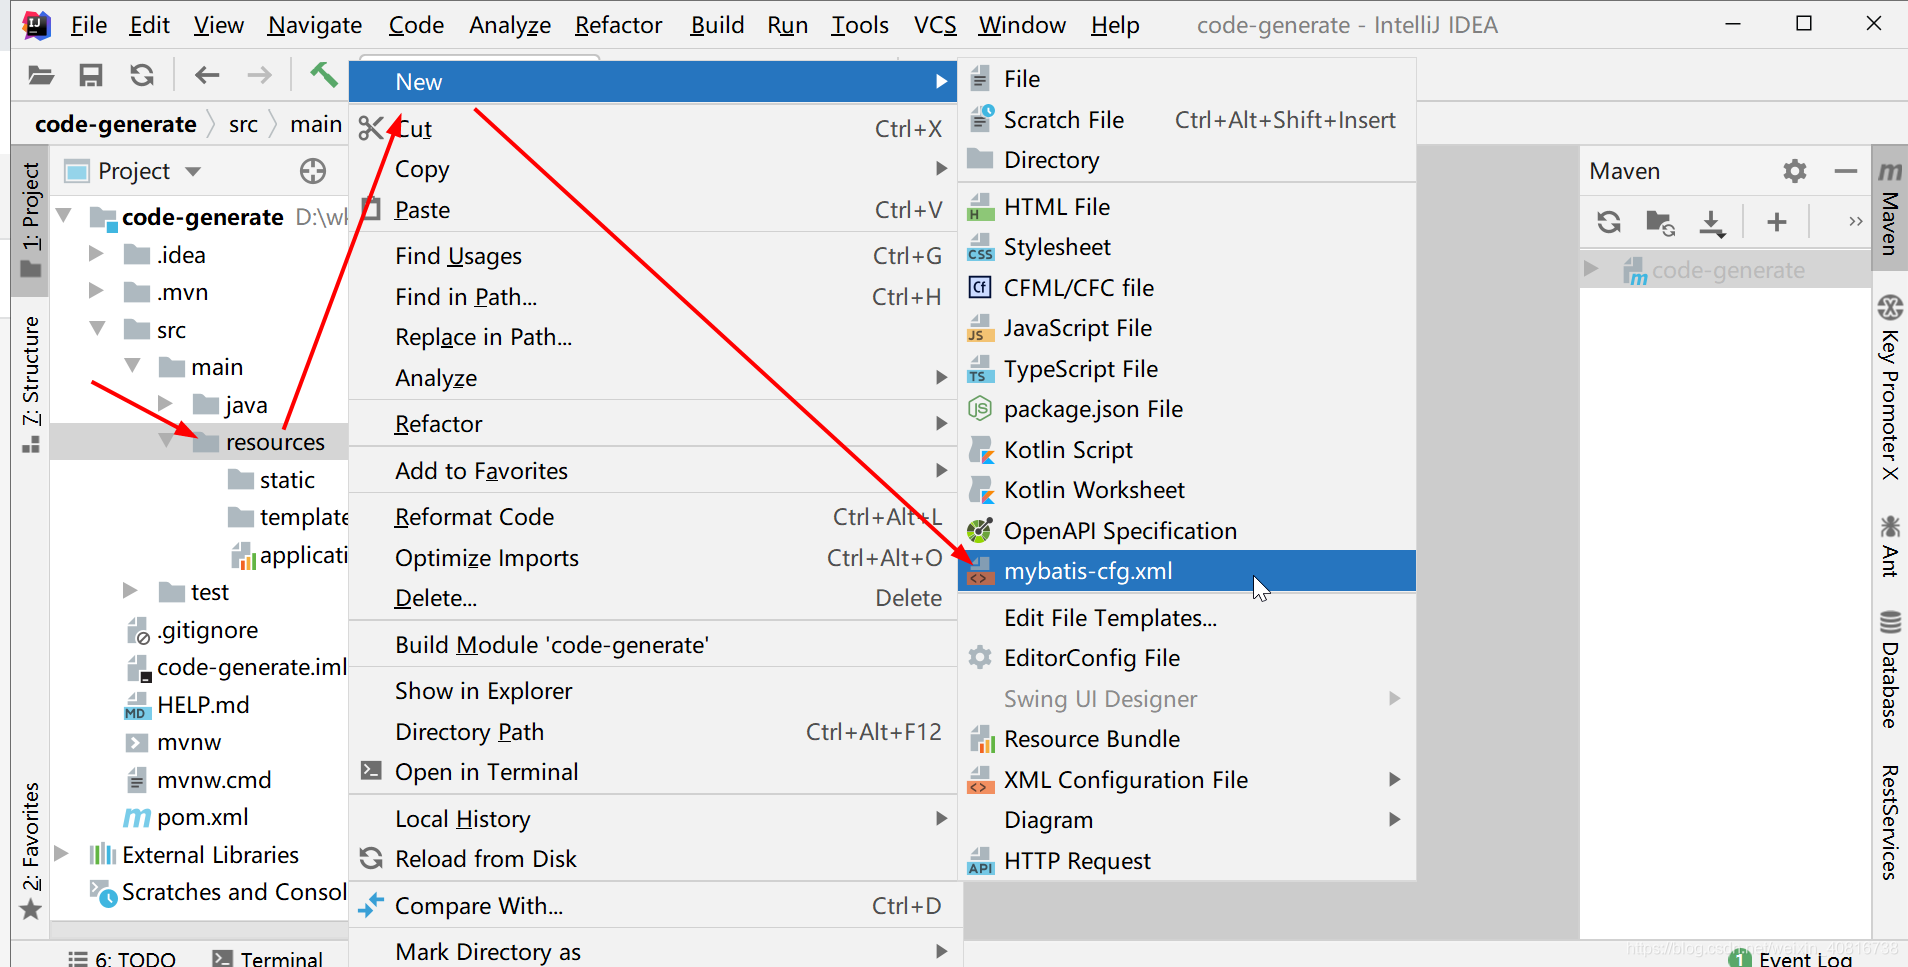Expand the .idea folder

click(x=96, y=254)
